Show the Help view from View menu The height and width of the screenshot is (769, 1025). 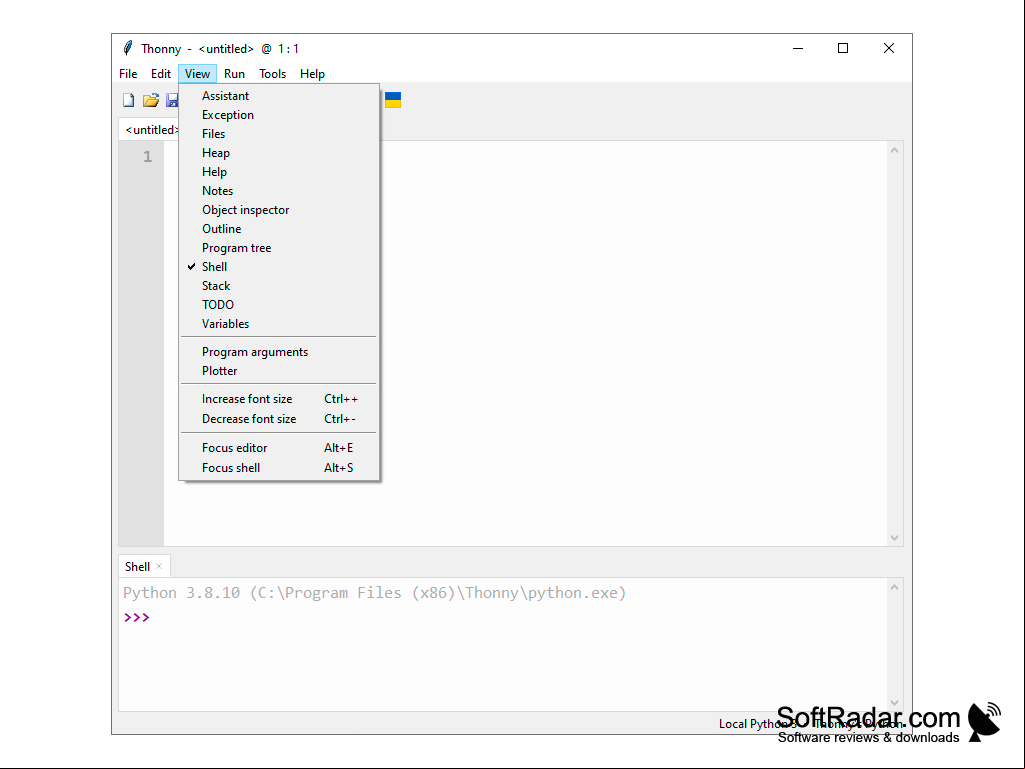click(279, 171)
